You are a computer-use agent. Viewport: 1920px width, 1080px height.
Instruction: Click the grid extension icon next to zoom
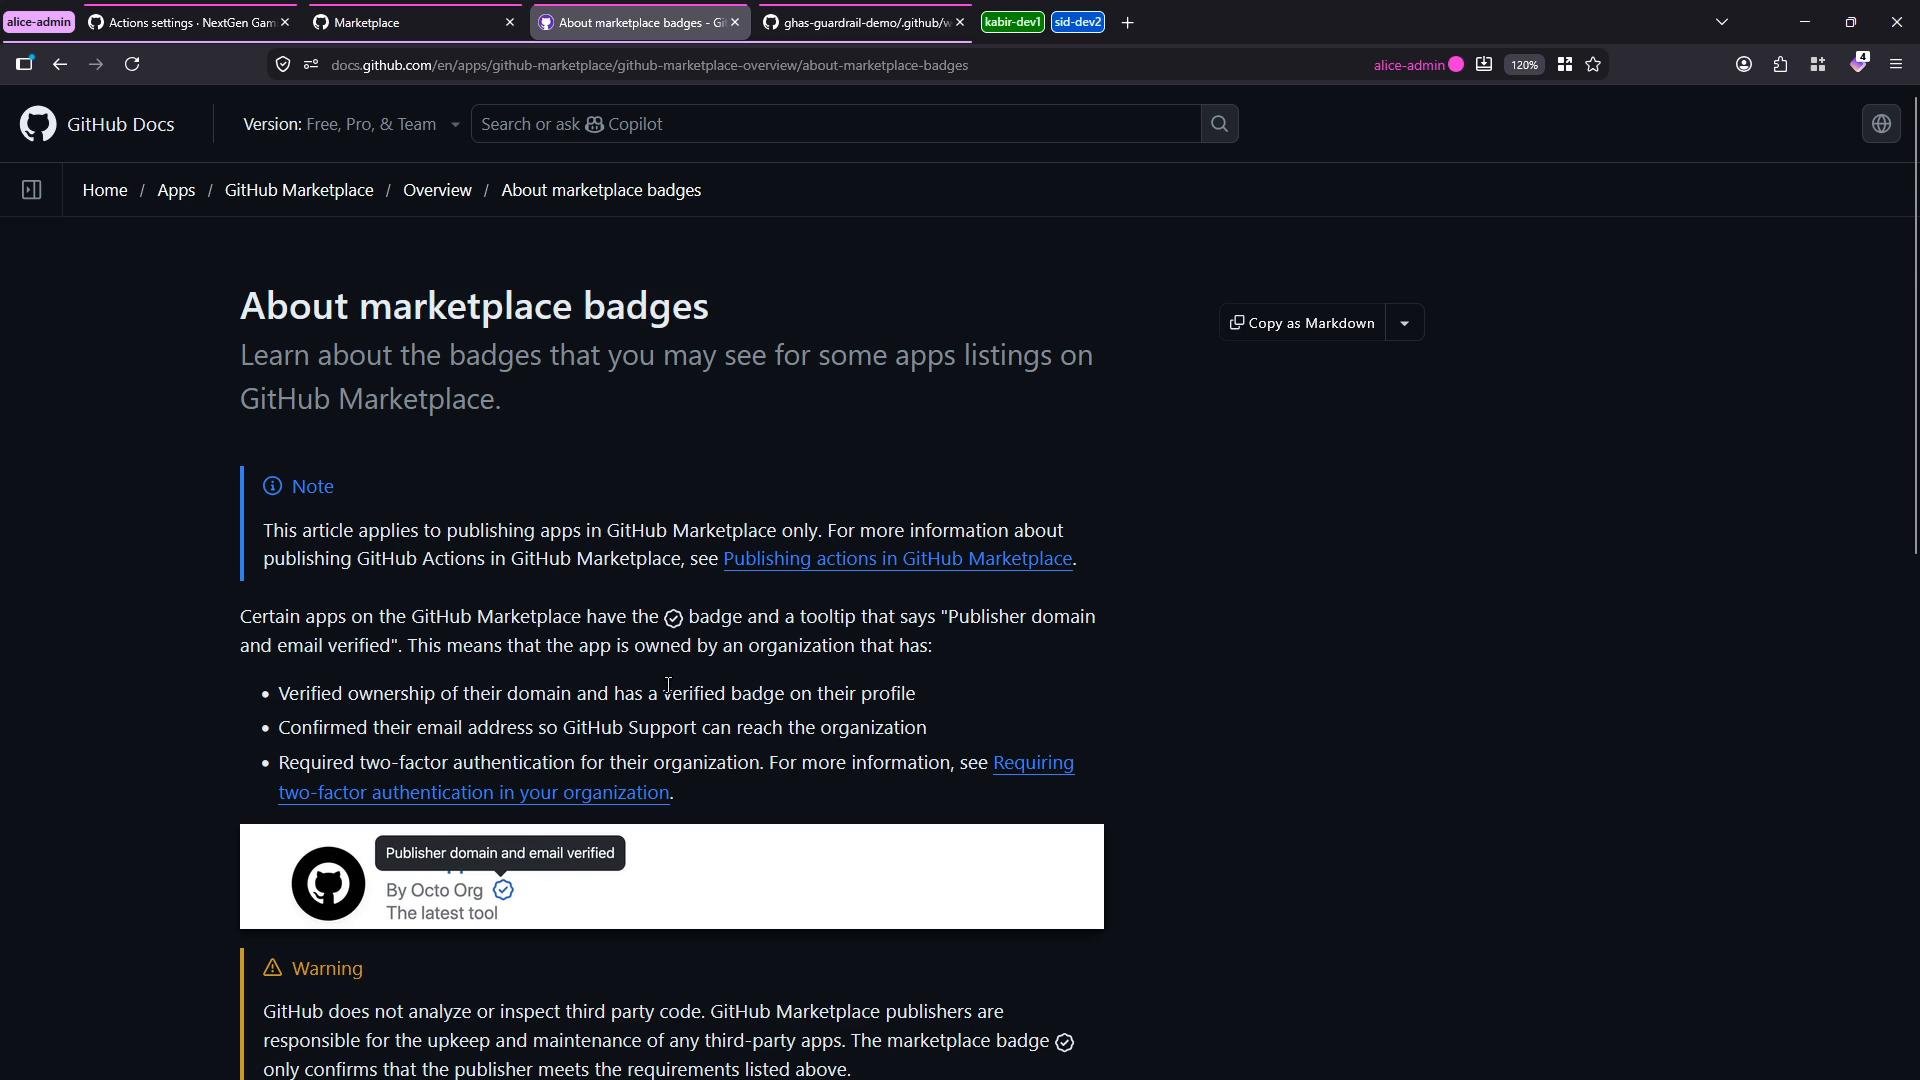tap(1565, 64)
